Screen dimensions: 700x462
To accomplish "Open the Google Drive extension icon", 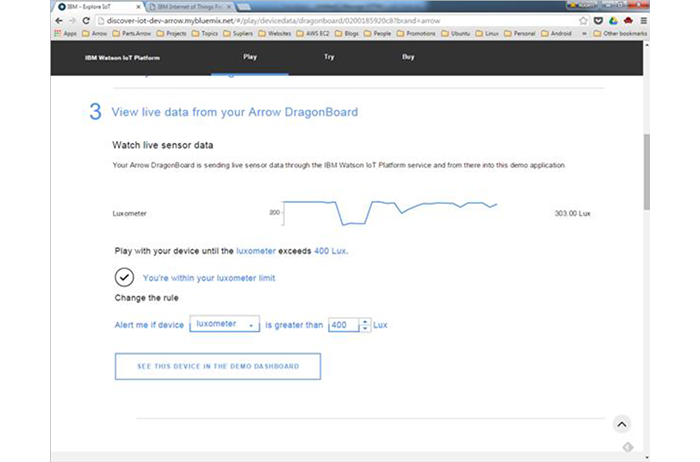I will [613, 21].
